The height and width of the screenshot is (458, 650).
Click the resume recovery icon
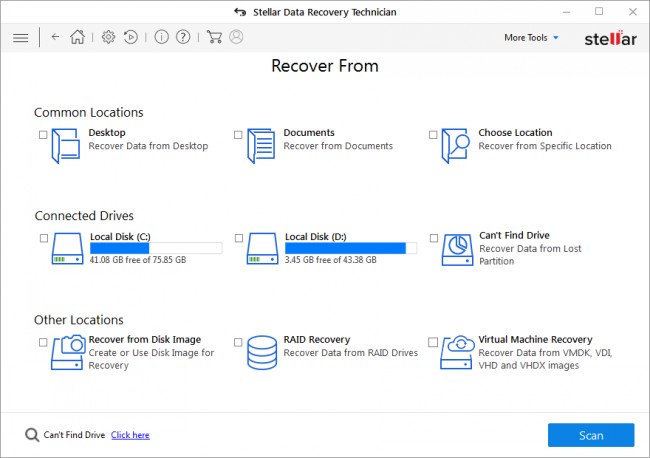131,37
